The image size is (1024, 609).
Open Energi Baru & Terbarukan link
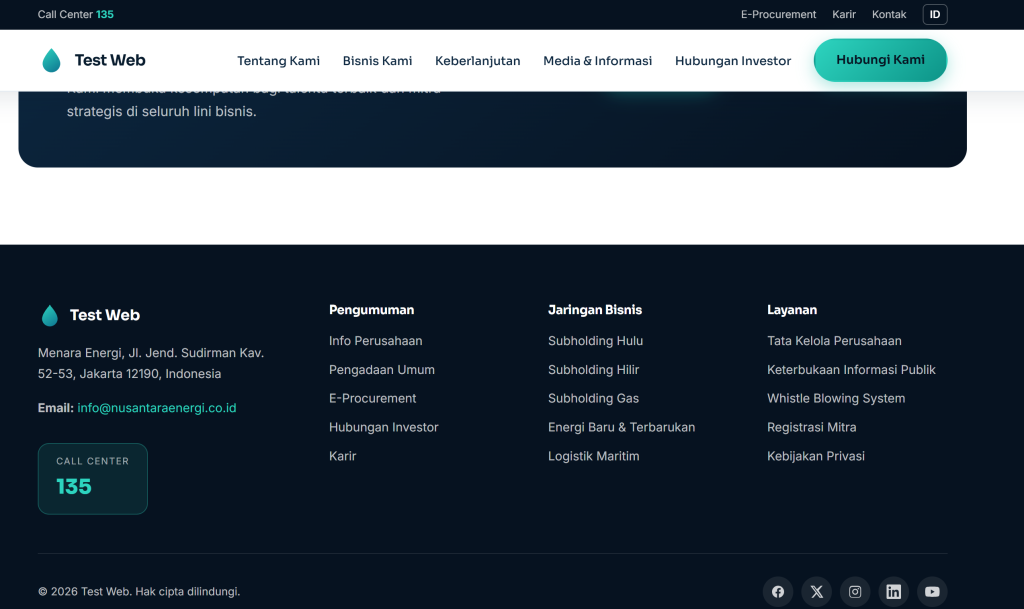point(621,427)
